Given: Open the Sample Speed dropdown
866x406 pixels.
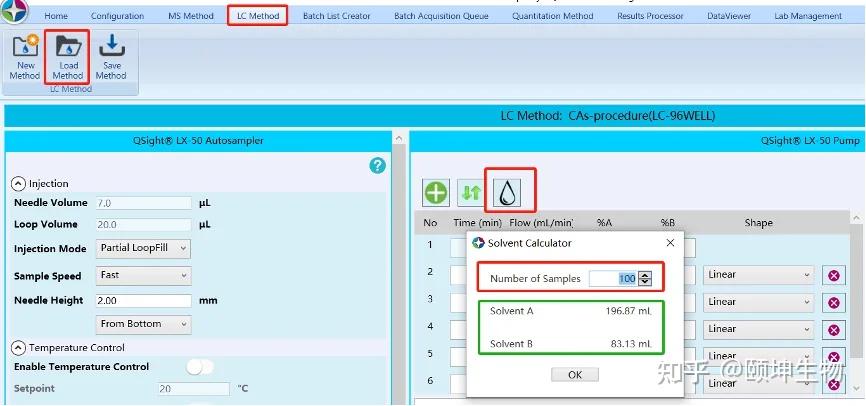Looking at the screenshot, I should pyautogui.click(x=143, y=275).
